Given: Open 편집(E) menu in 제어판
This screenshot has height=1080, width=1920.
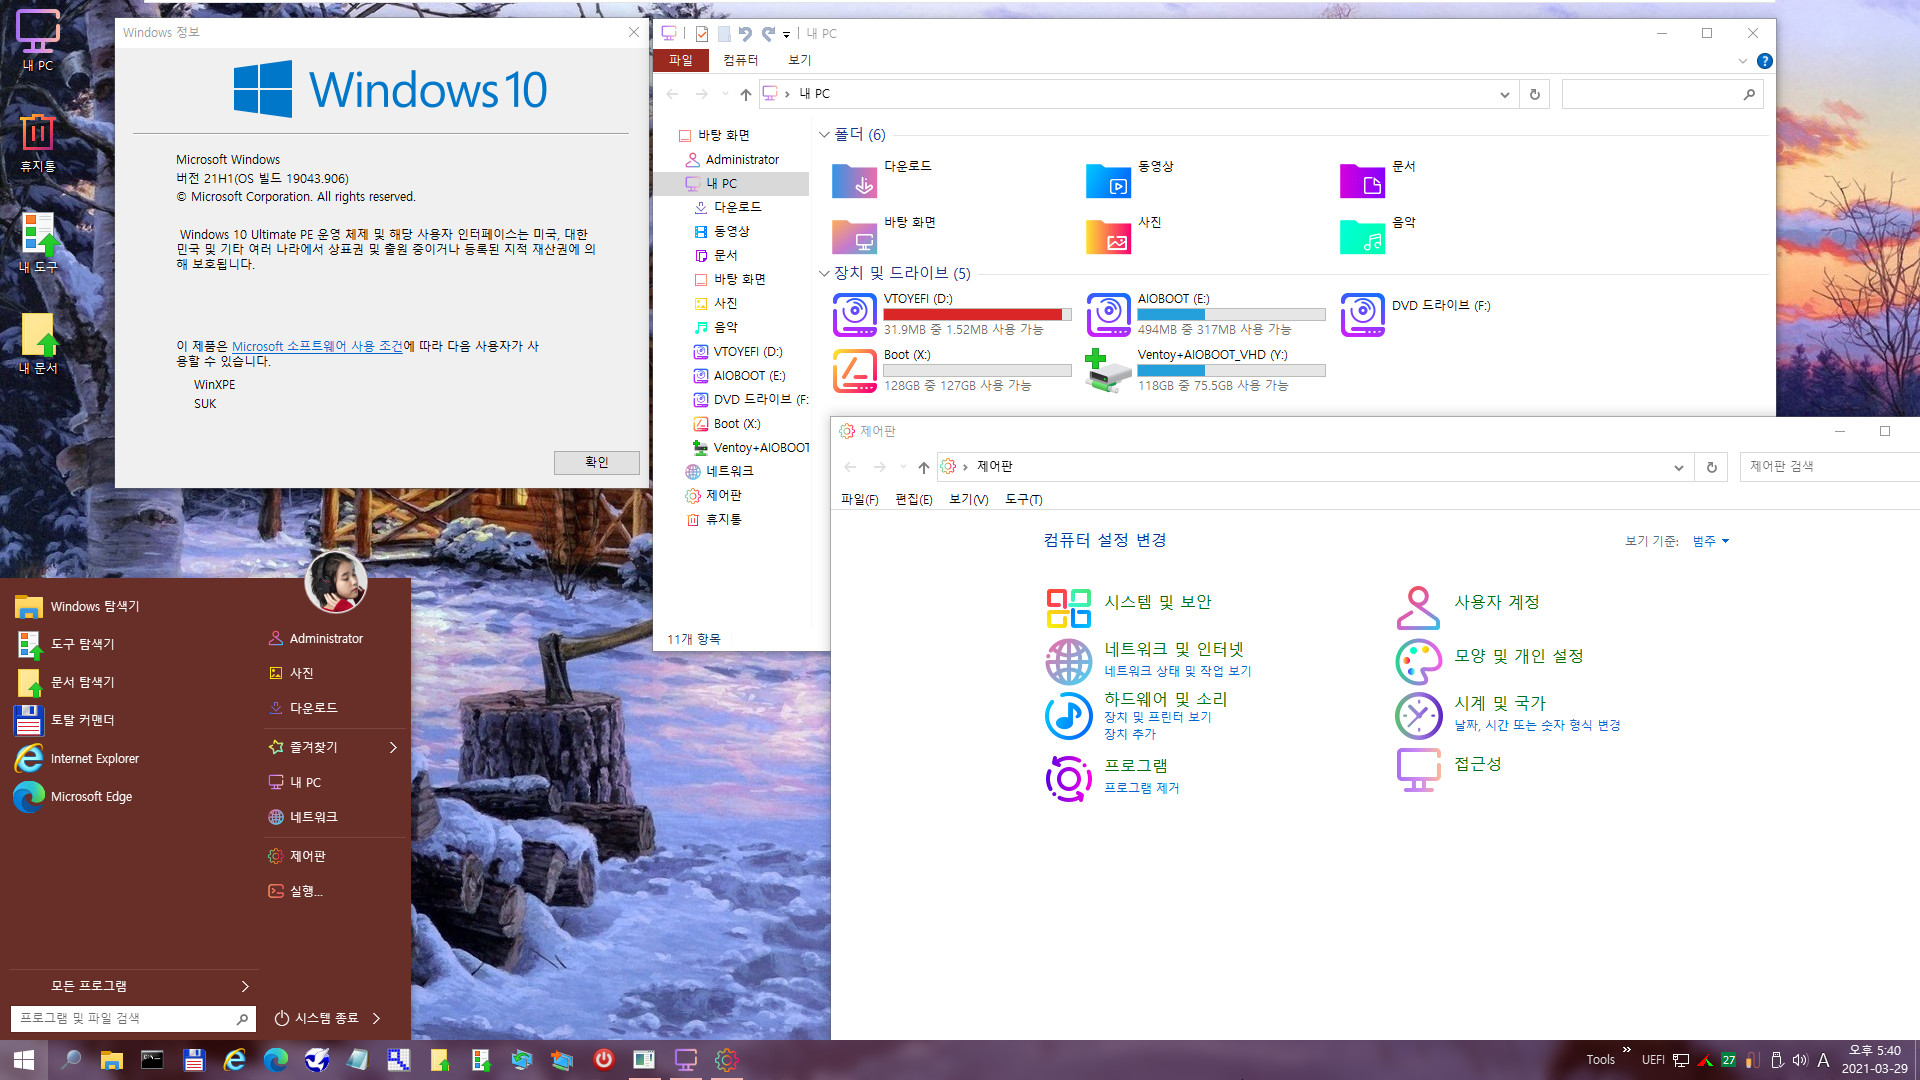Looking at the screenshot, I should (x=913, y=499).
